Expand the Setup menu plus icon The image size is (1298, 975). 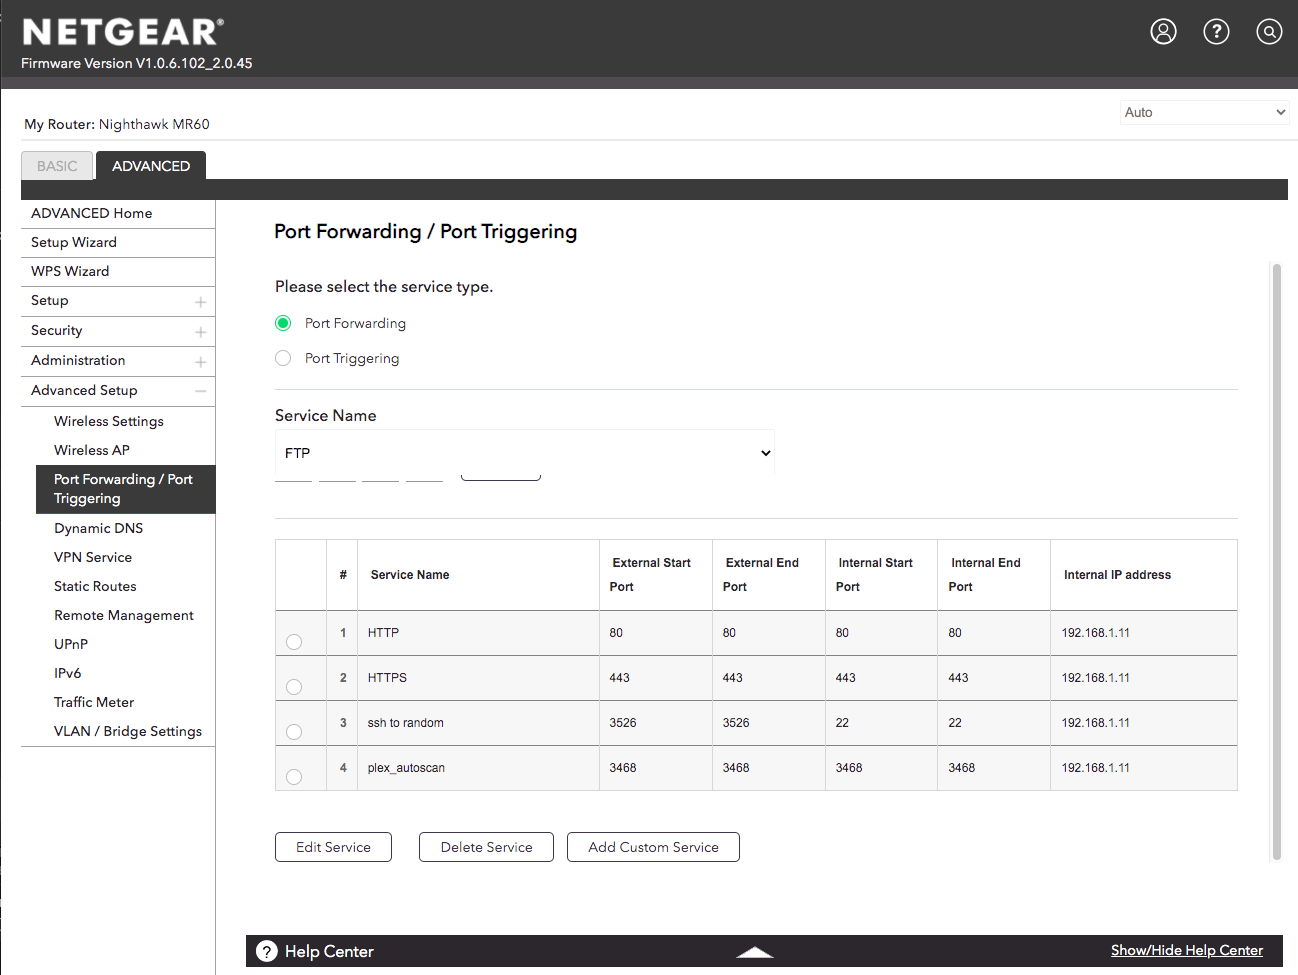(x=201, y=302)
